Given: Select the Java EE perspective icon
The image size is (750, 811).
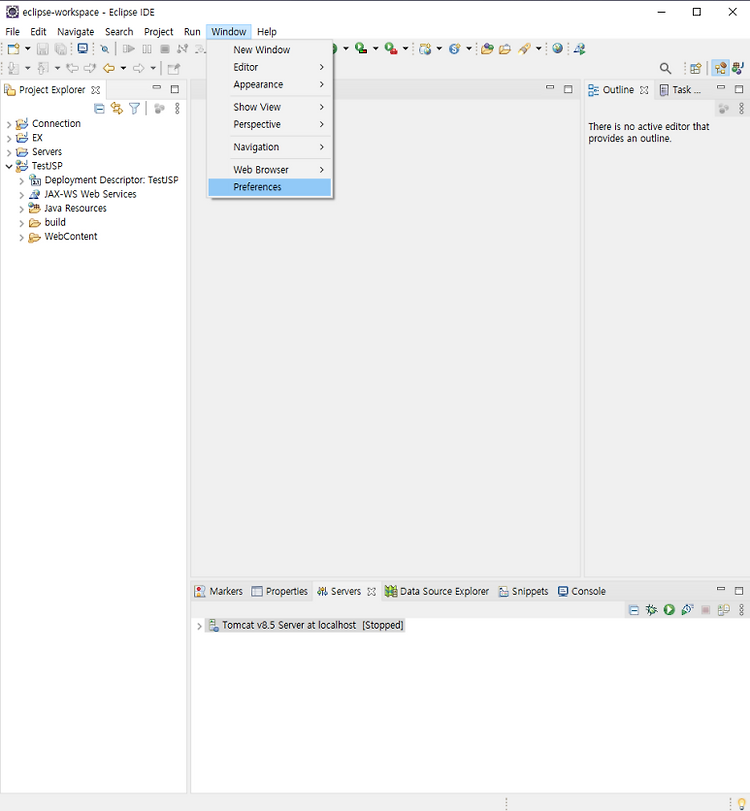Looking at the screenshot, I should click(x=720, y=68).
